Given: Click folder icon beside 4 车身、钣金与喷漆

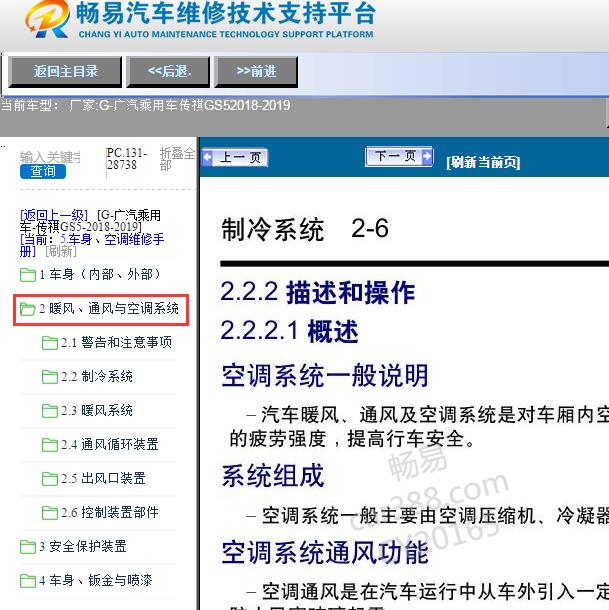Looking at the screenshot, I should [28, 580].
